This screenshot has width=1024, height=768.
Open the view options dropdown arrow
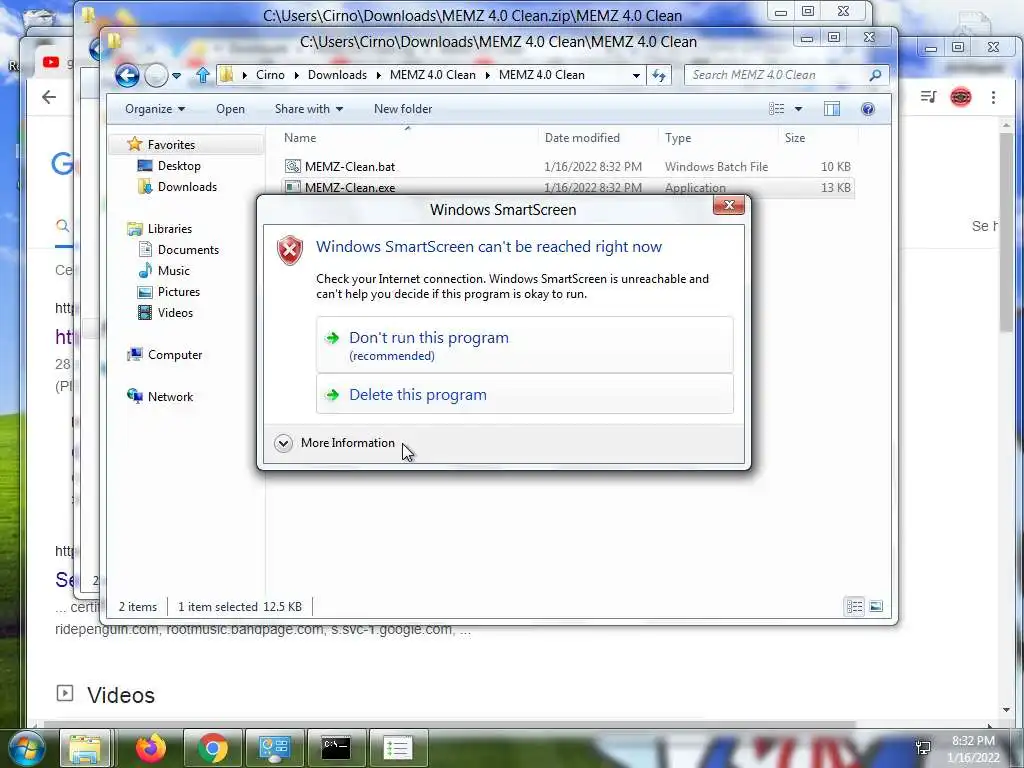coord(798,109)
